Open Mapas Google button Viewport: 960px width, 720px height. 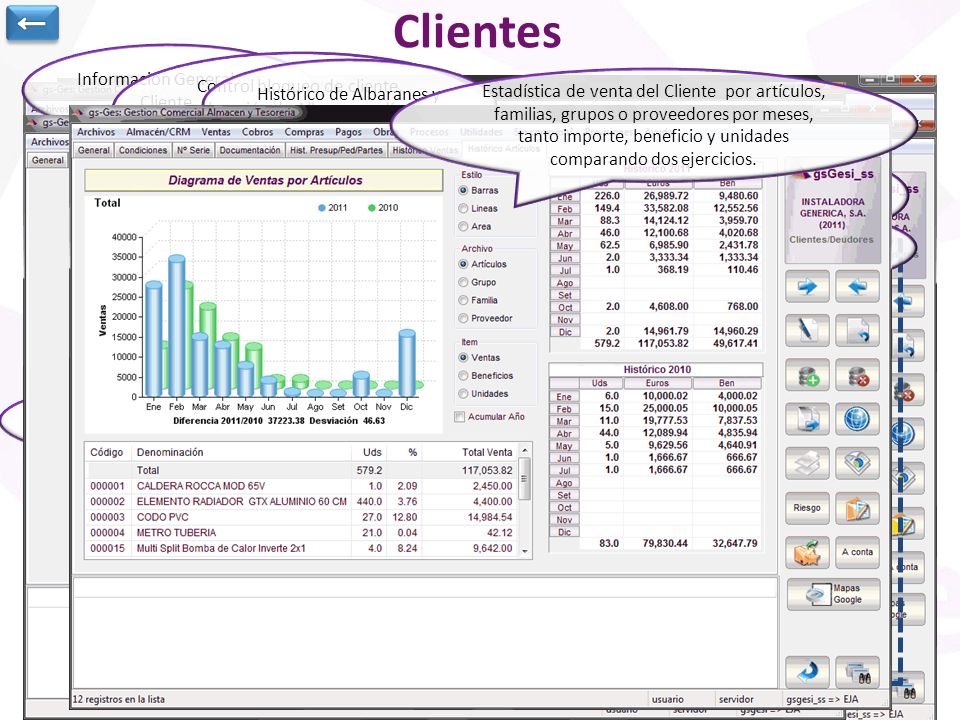pyautogui.click(x=833, y=594)
